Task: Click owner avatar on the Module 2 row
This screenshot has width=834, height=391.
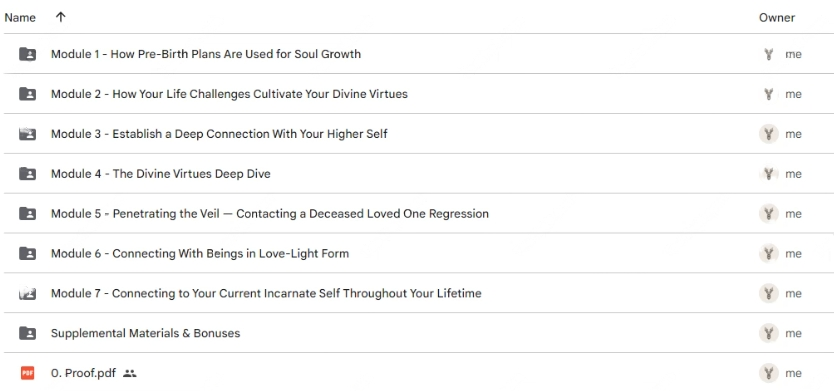Action: pos(768,94)
